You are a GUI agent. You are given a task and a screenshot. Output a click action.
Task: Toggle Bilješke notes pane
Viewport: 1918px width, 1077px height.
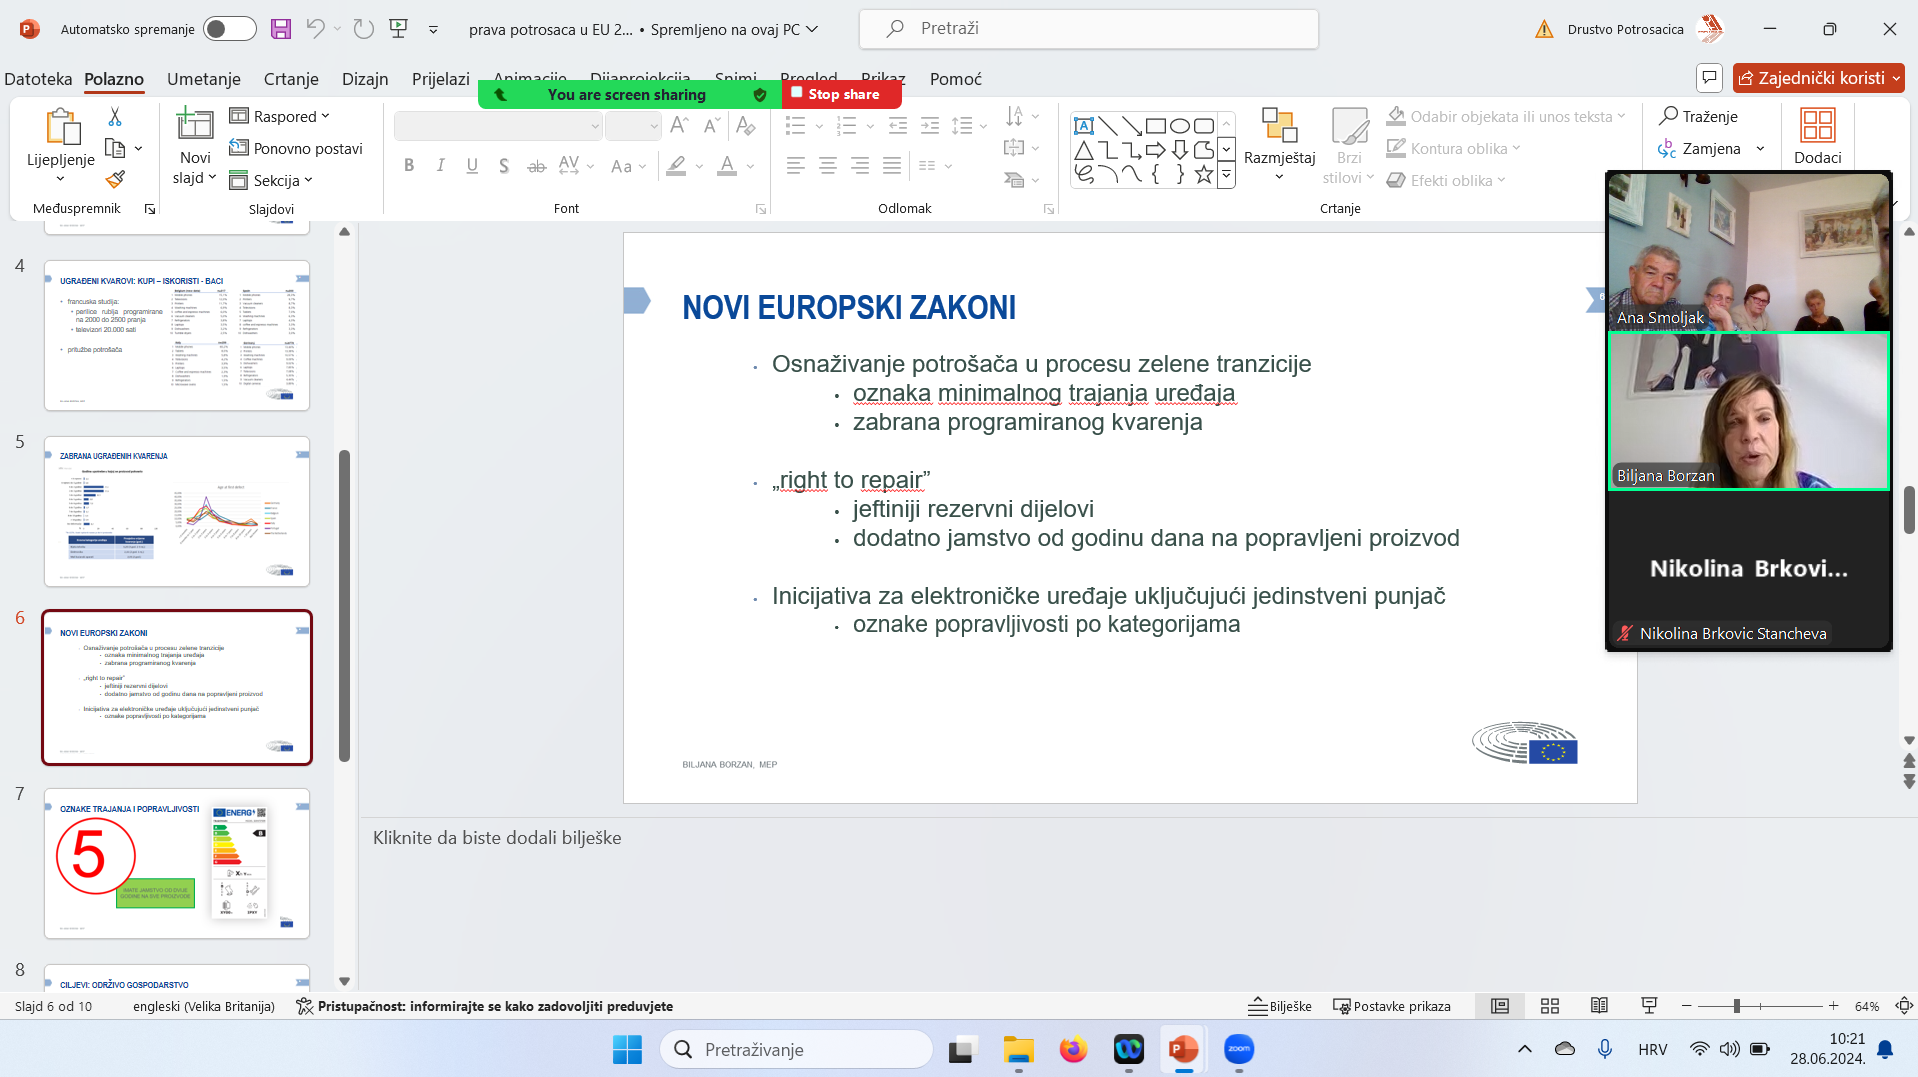[1280, 1006]
